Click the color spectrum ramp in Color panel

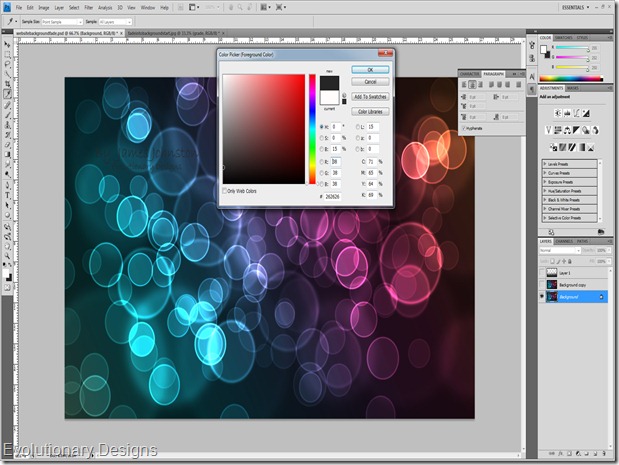pos(571,79)
